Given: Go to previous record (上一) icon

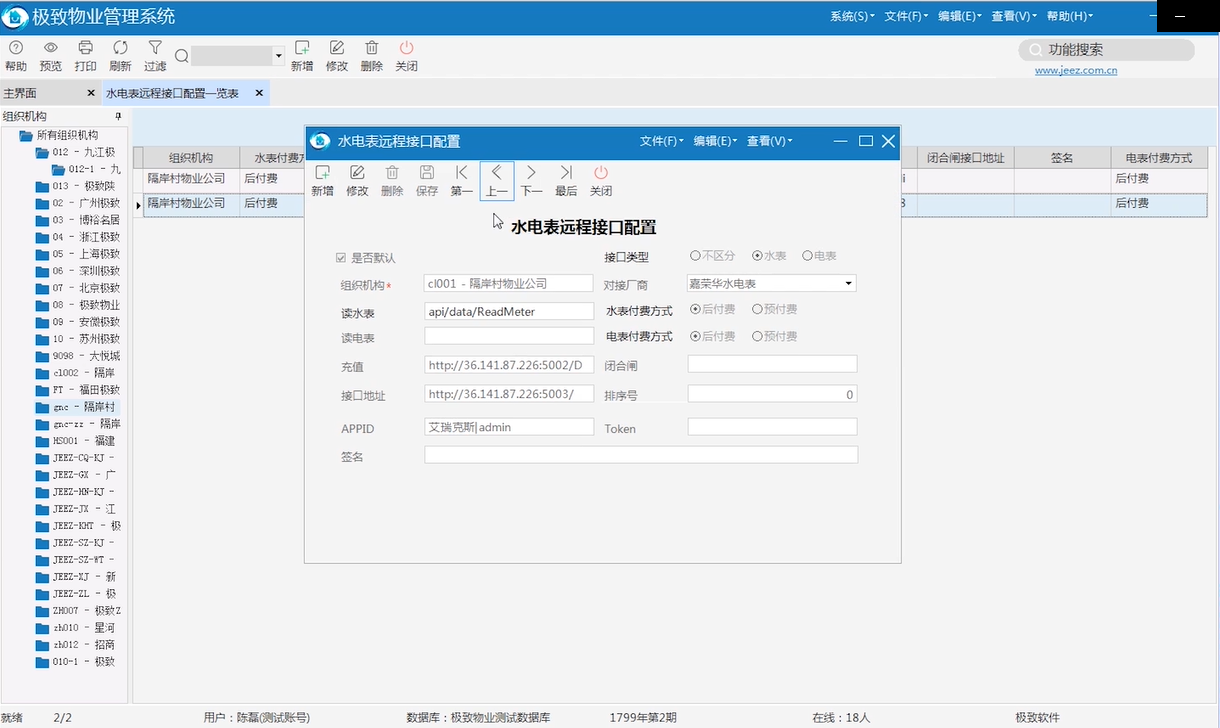Looking at the screenshot, I should pyautogui.click(x=496, y=173).
